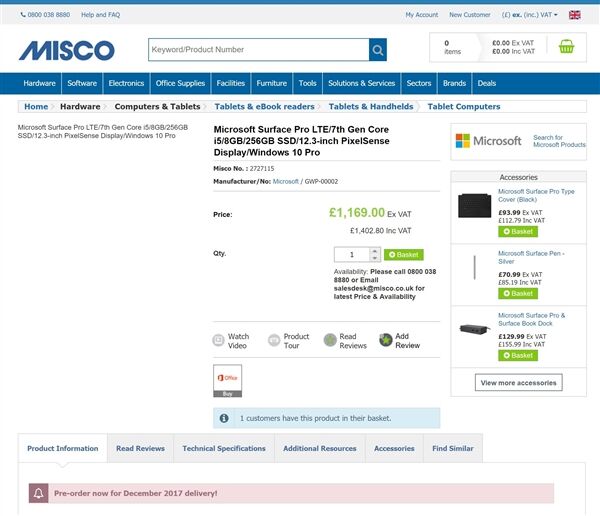Screen dimensions: 600x516
Task: Click the Read Reviews star icon
Action: (330, 340)
